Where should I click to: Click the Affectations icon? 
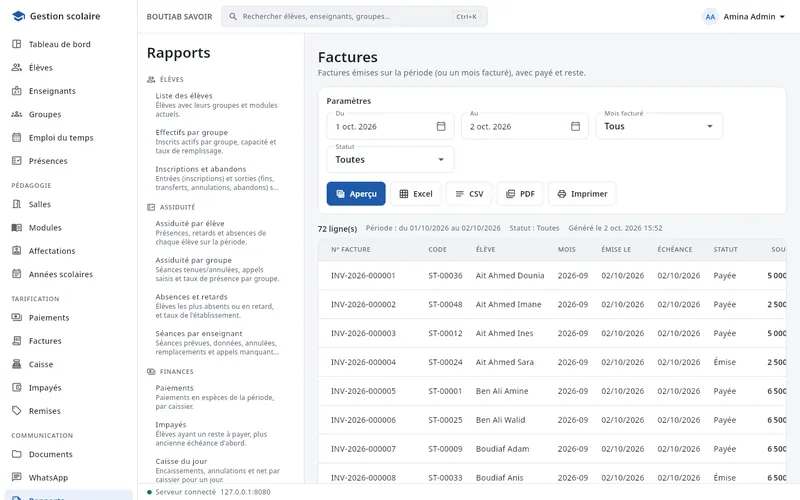coord(17,251)
